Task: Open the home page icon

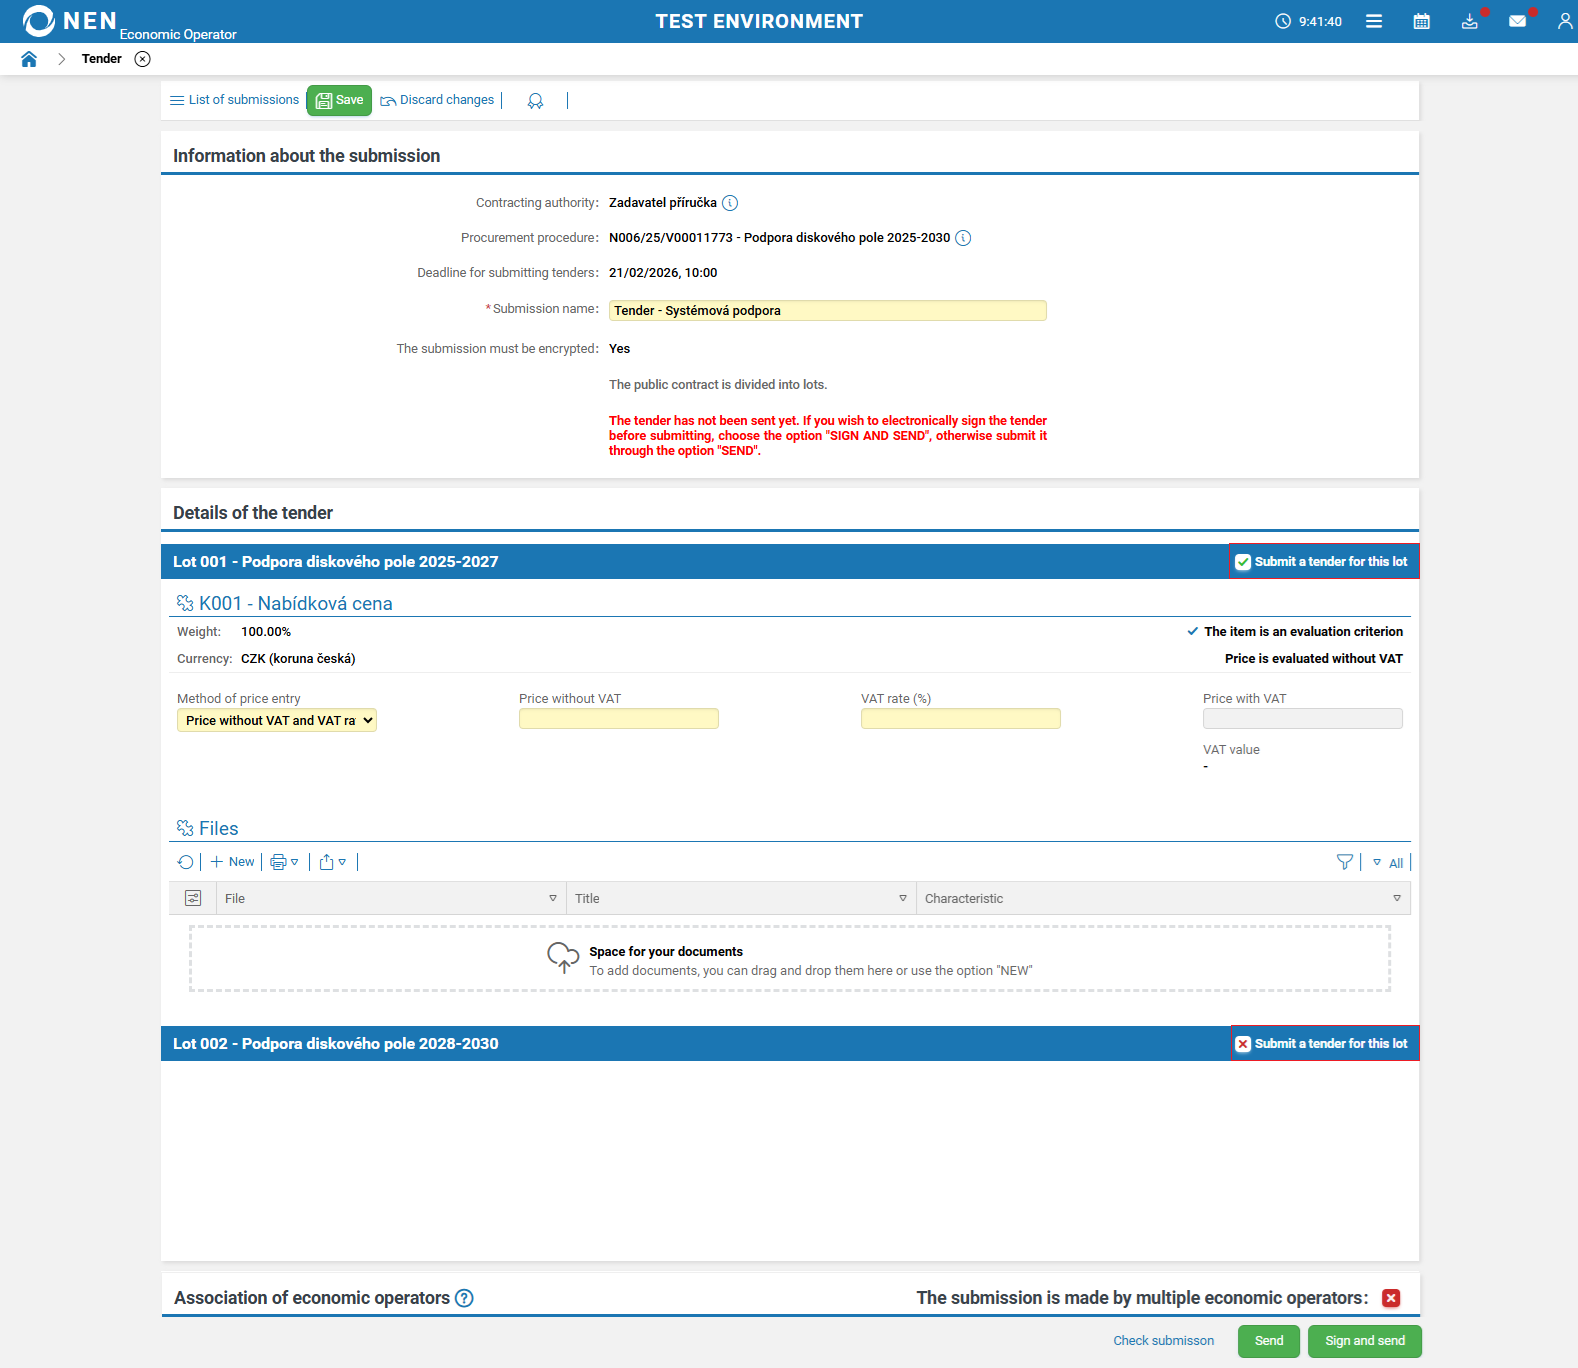Action: [29, 59]
